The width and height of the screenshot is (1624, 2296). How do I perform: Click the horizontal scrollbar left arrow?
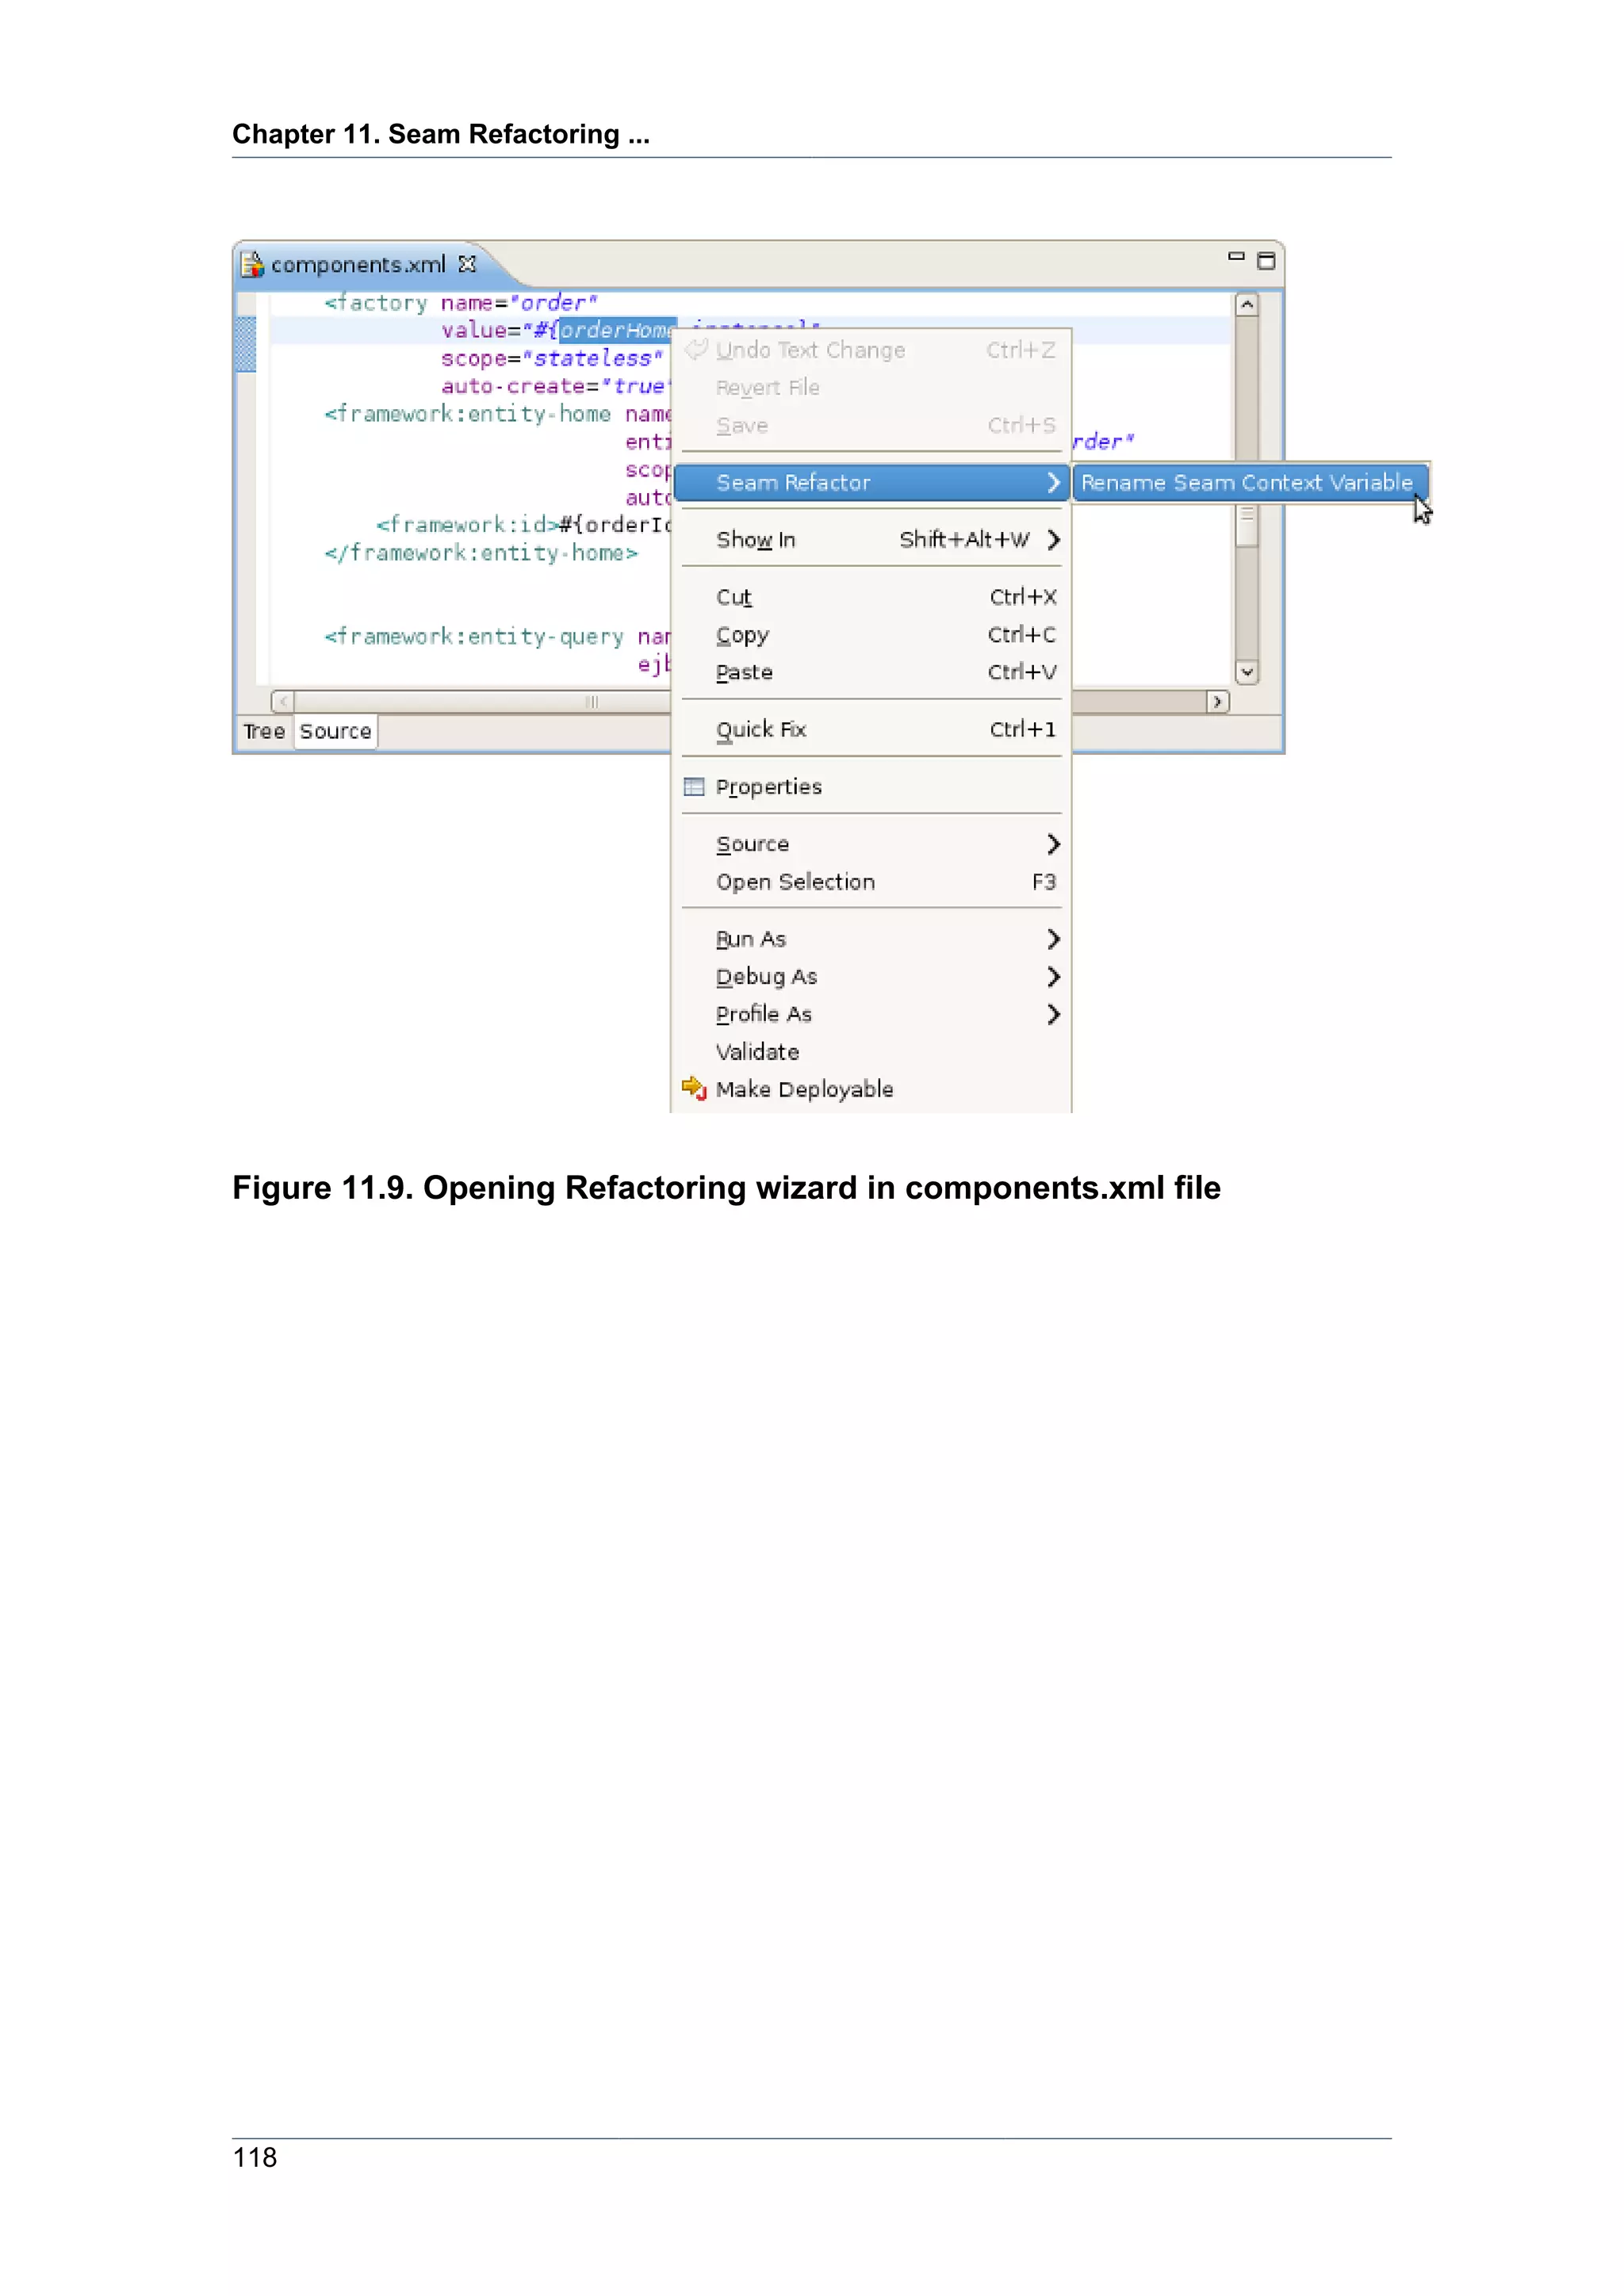[x=283, y=702]
